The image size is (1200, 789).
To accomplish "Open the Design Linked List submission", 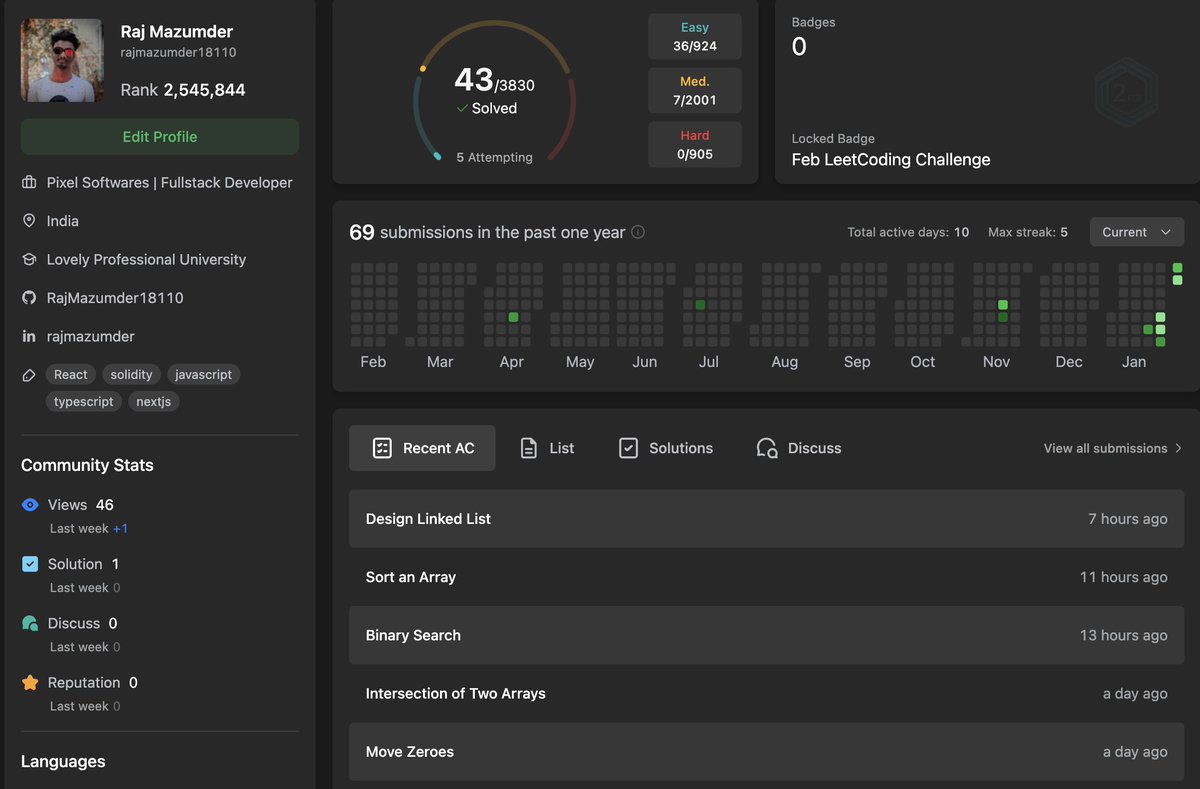I will pos(766,519).
